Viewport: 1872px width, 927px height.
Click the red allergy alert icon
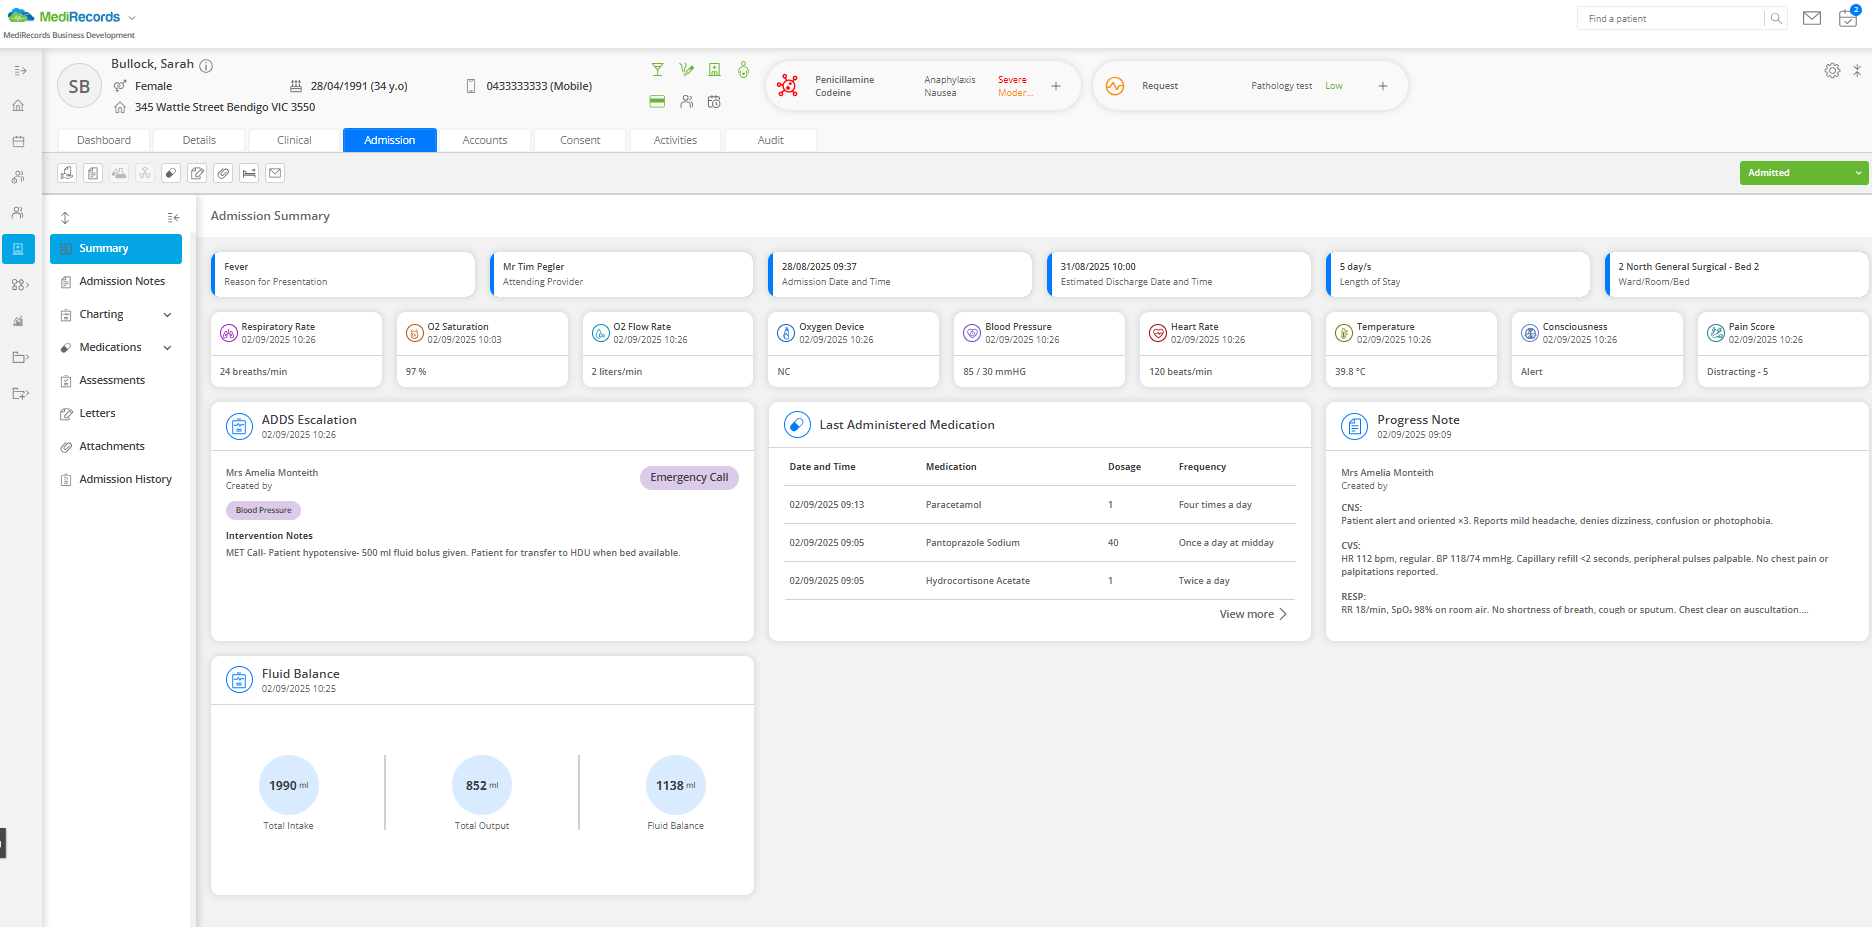788,86
